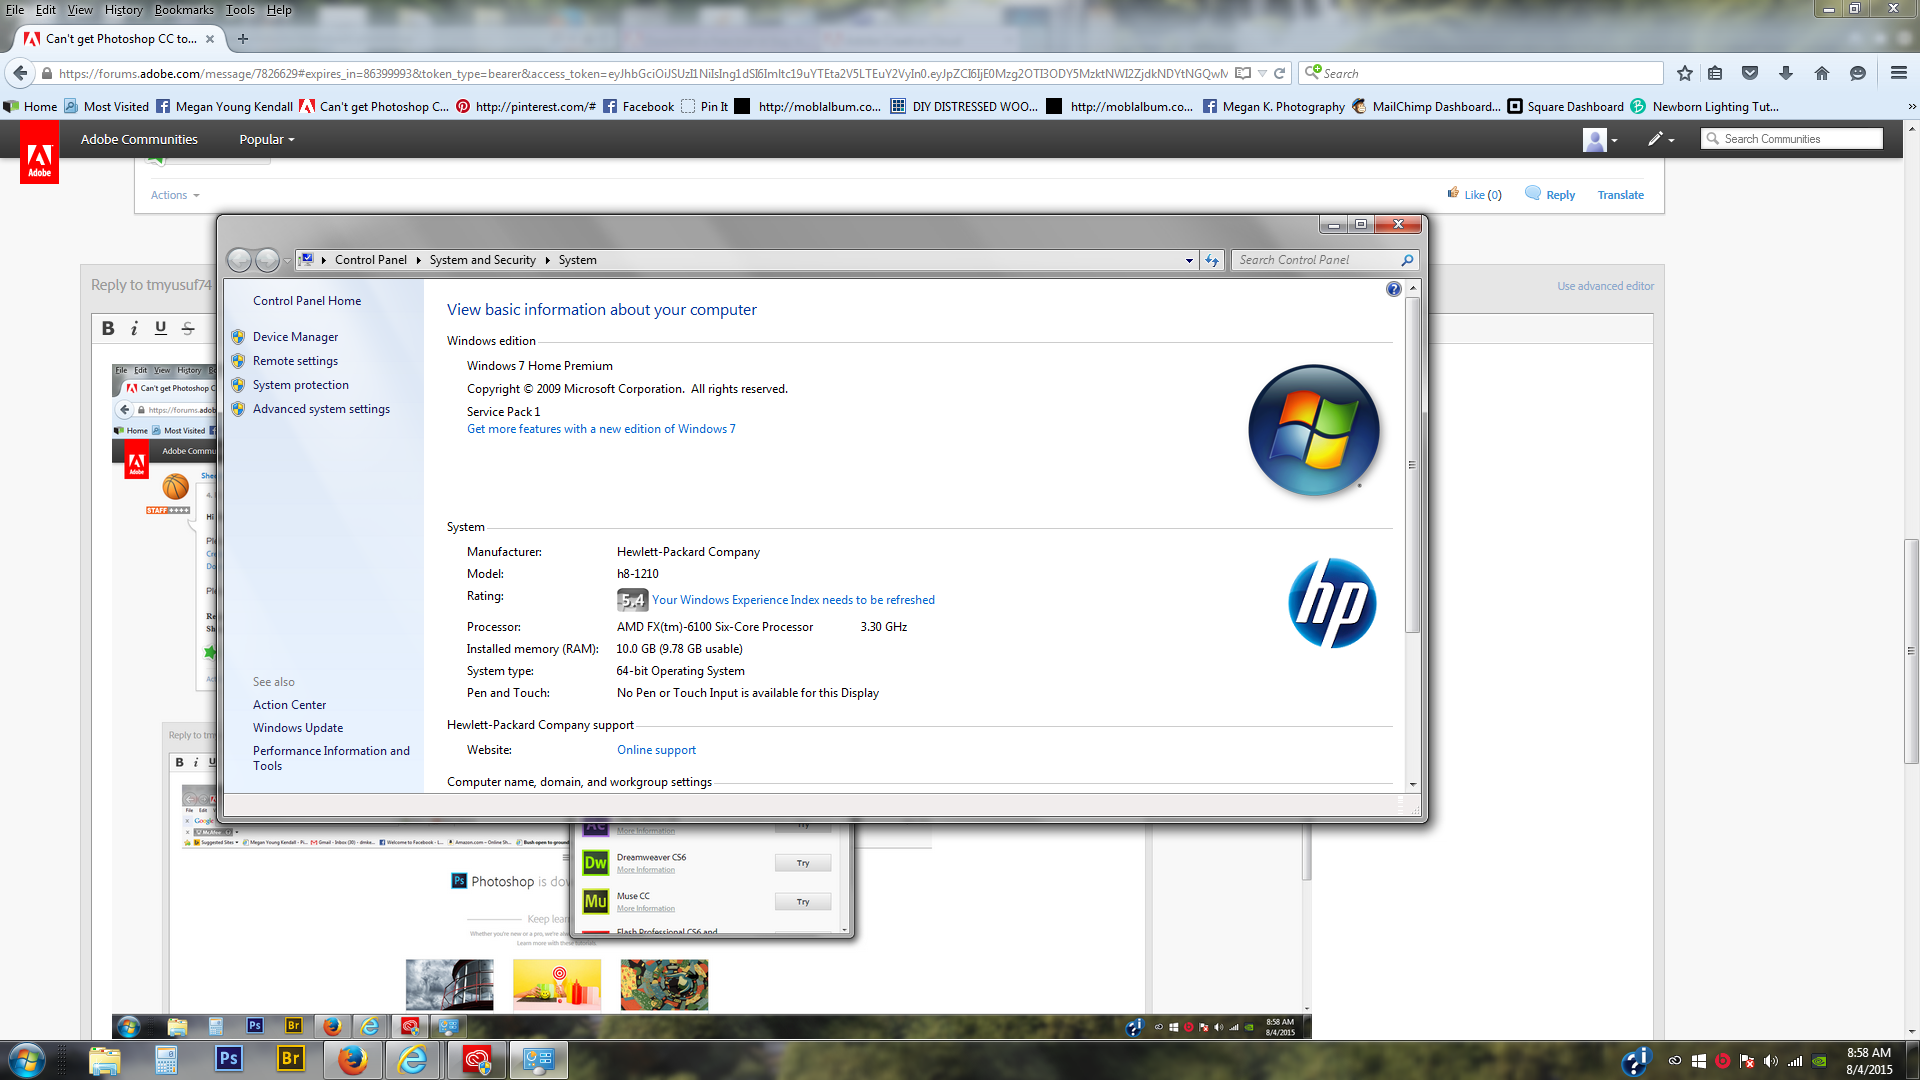Click Refresh Windows Experience Index rating
Image resolution: width=1920 pixels, height=1080 pixels.
pyautogui.click(x=793, y=599)
